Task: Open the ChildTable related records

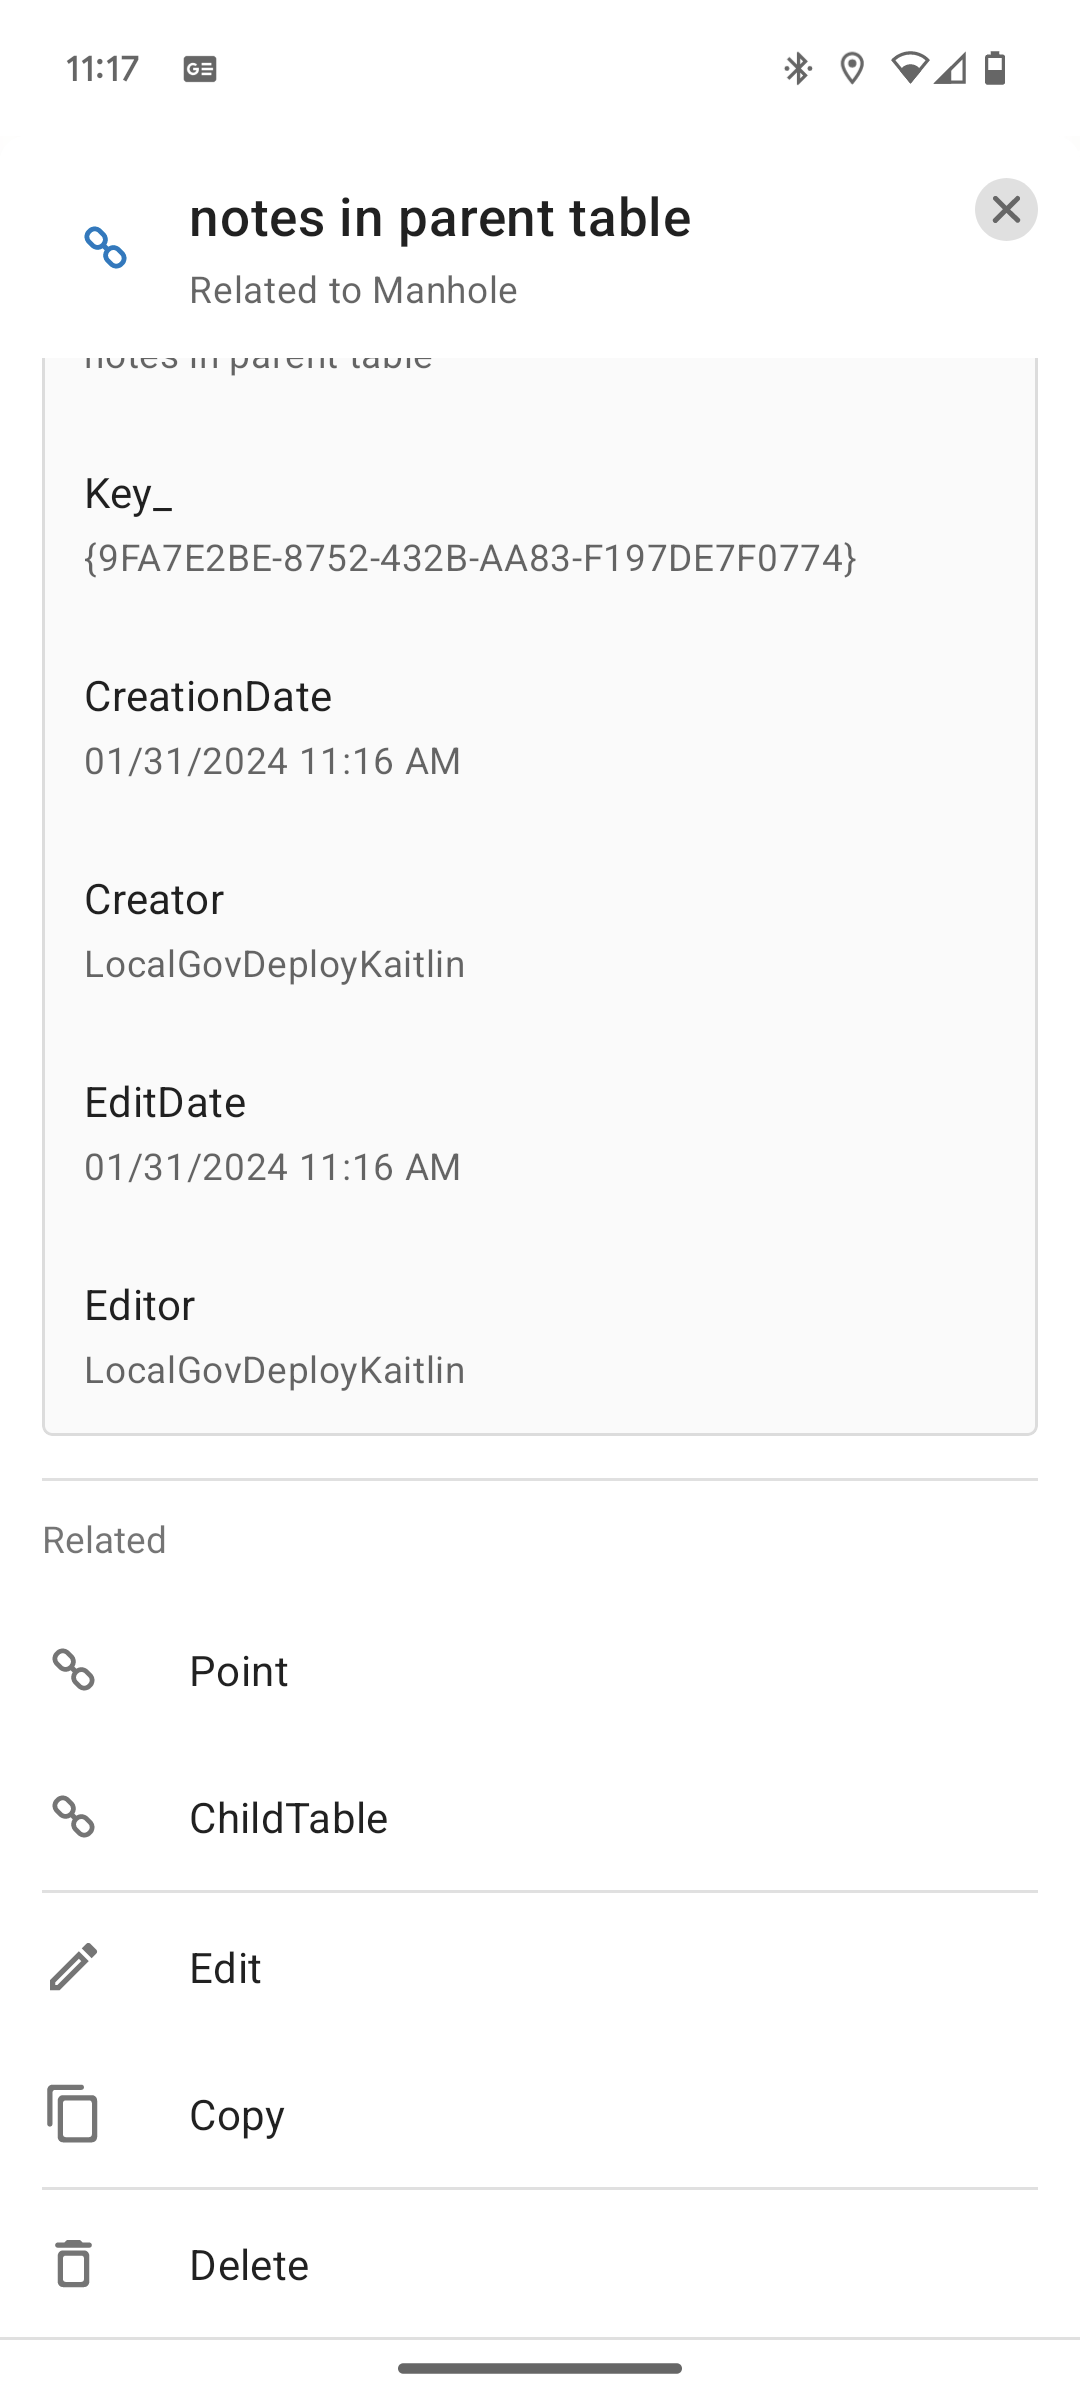Action: (x=288, y=1818)
